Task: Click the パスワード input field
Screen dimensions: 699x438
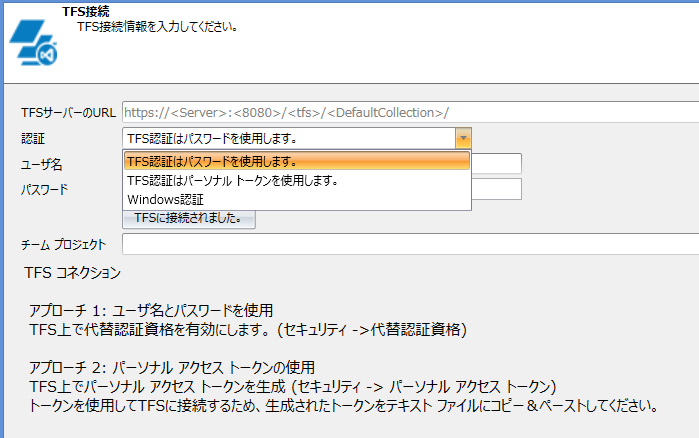Action: (x=497, y=189)
